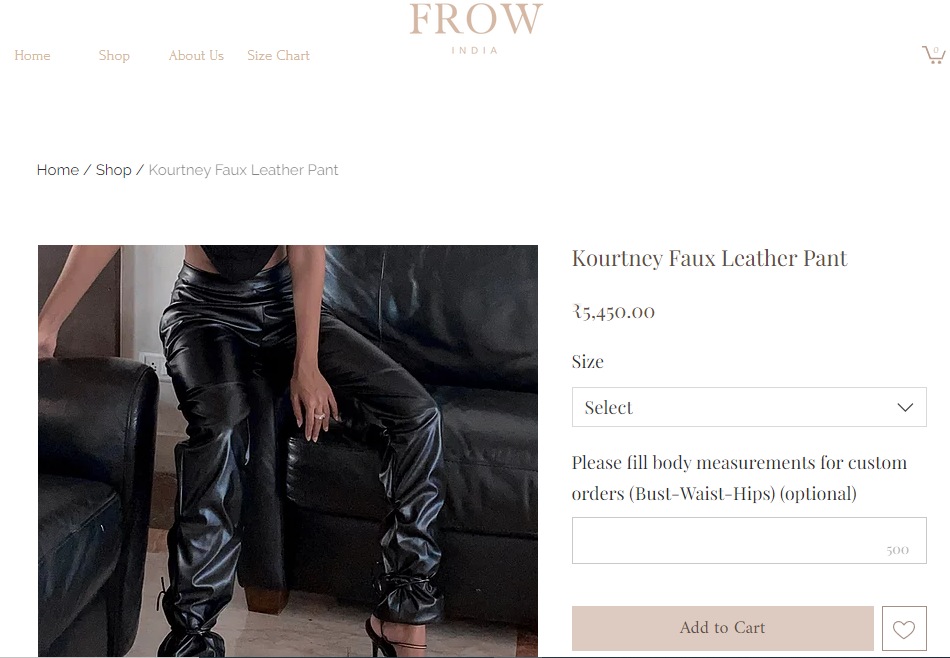Click the chevron arrow in Size selector
This screenshot has height=658, width=950.
click(x=905, y=407)
